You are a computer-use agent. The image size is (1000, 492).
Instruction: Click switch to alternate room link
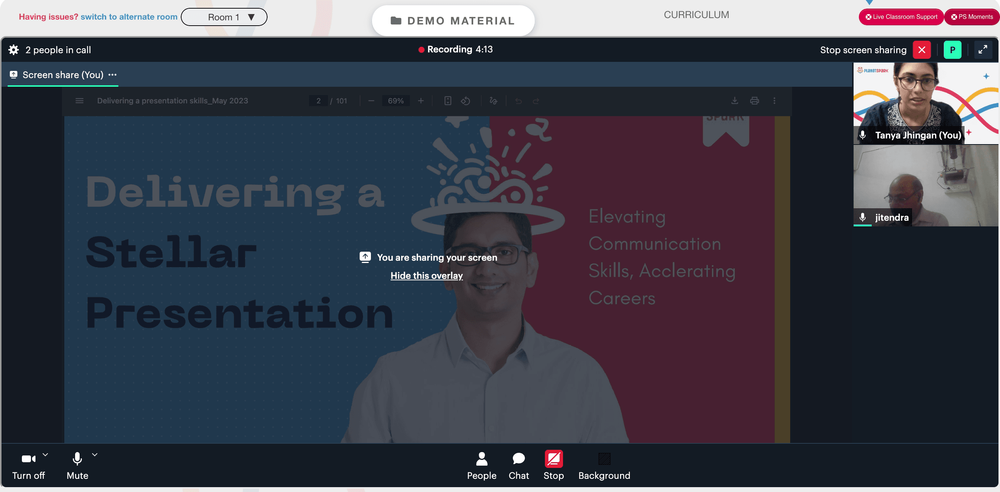(x=129, y=17)
